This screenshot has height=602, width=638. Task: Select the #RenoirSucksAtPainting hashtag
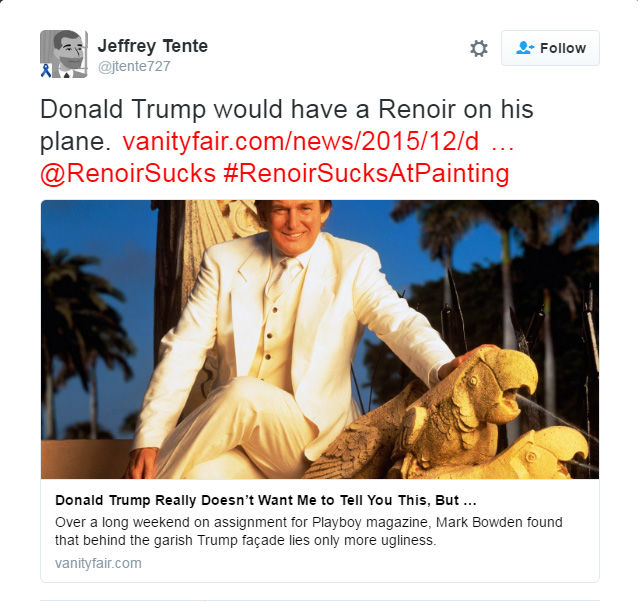click(366, 174)
